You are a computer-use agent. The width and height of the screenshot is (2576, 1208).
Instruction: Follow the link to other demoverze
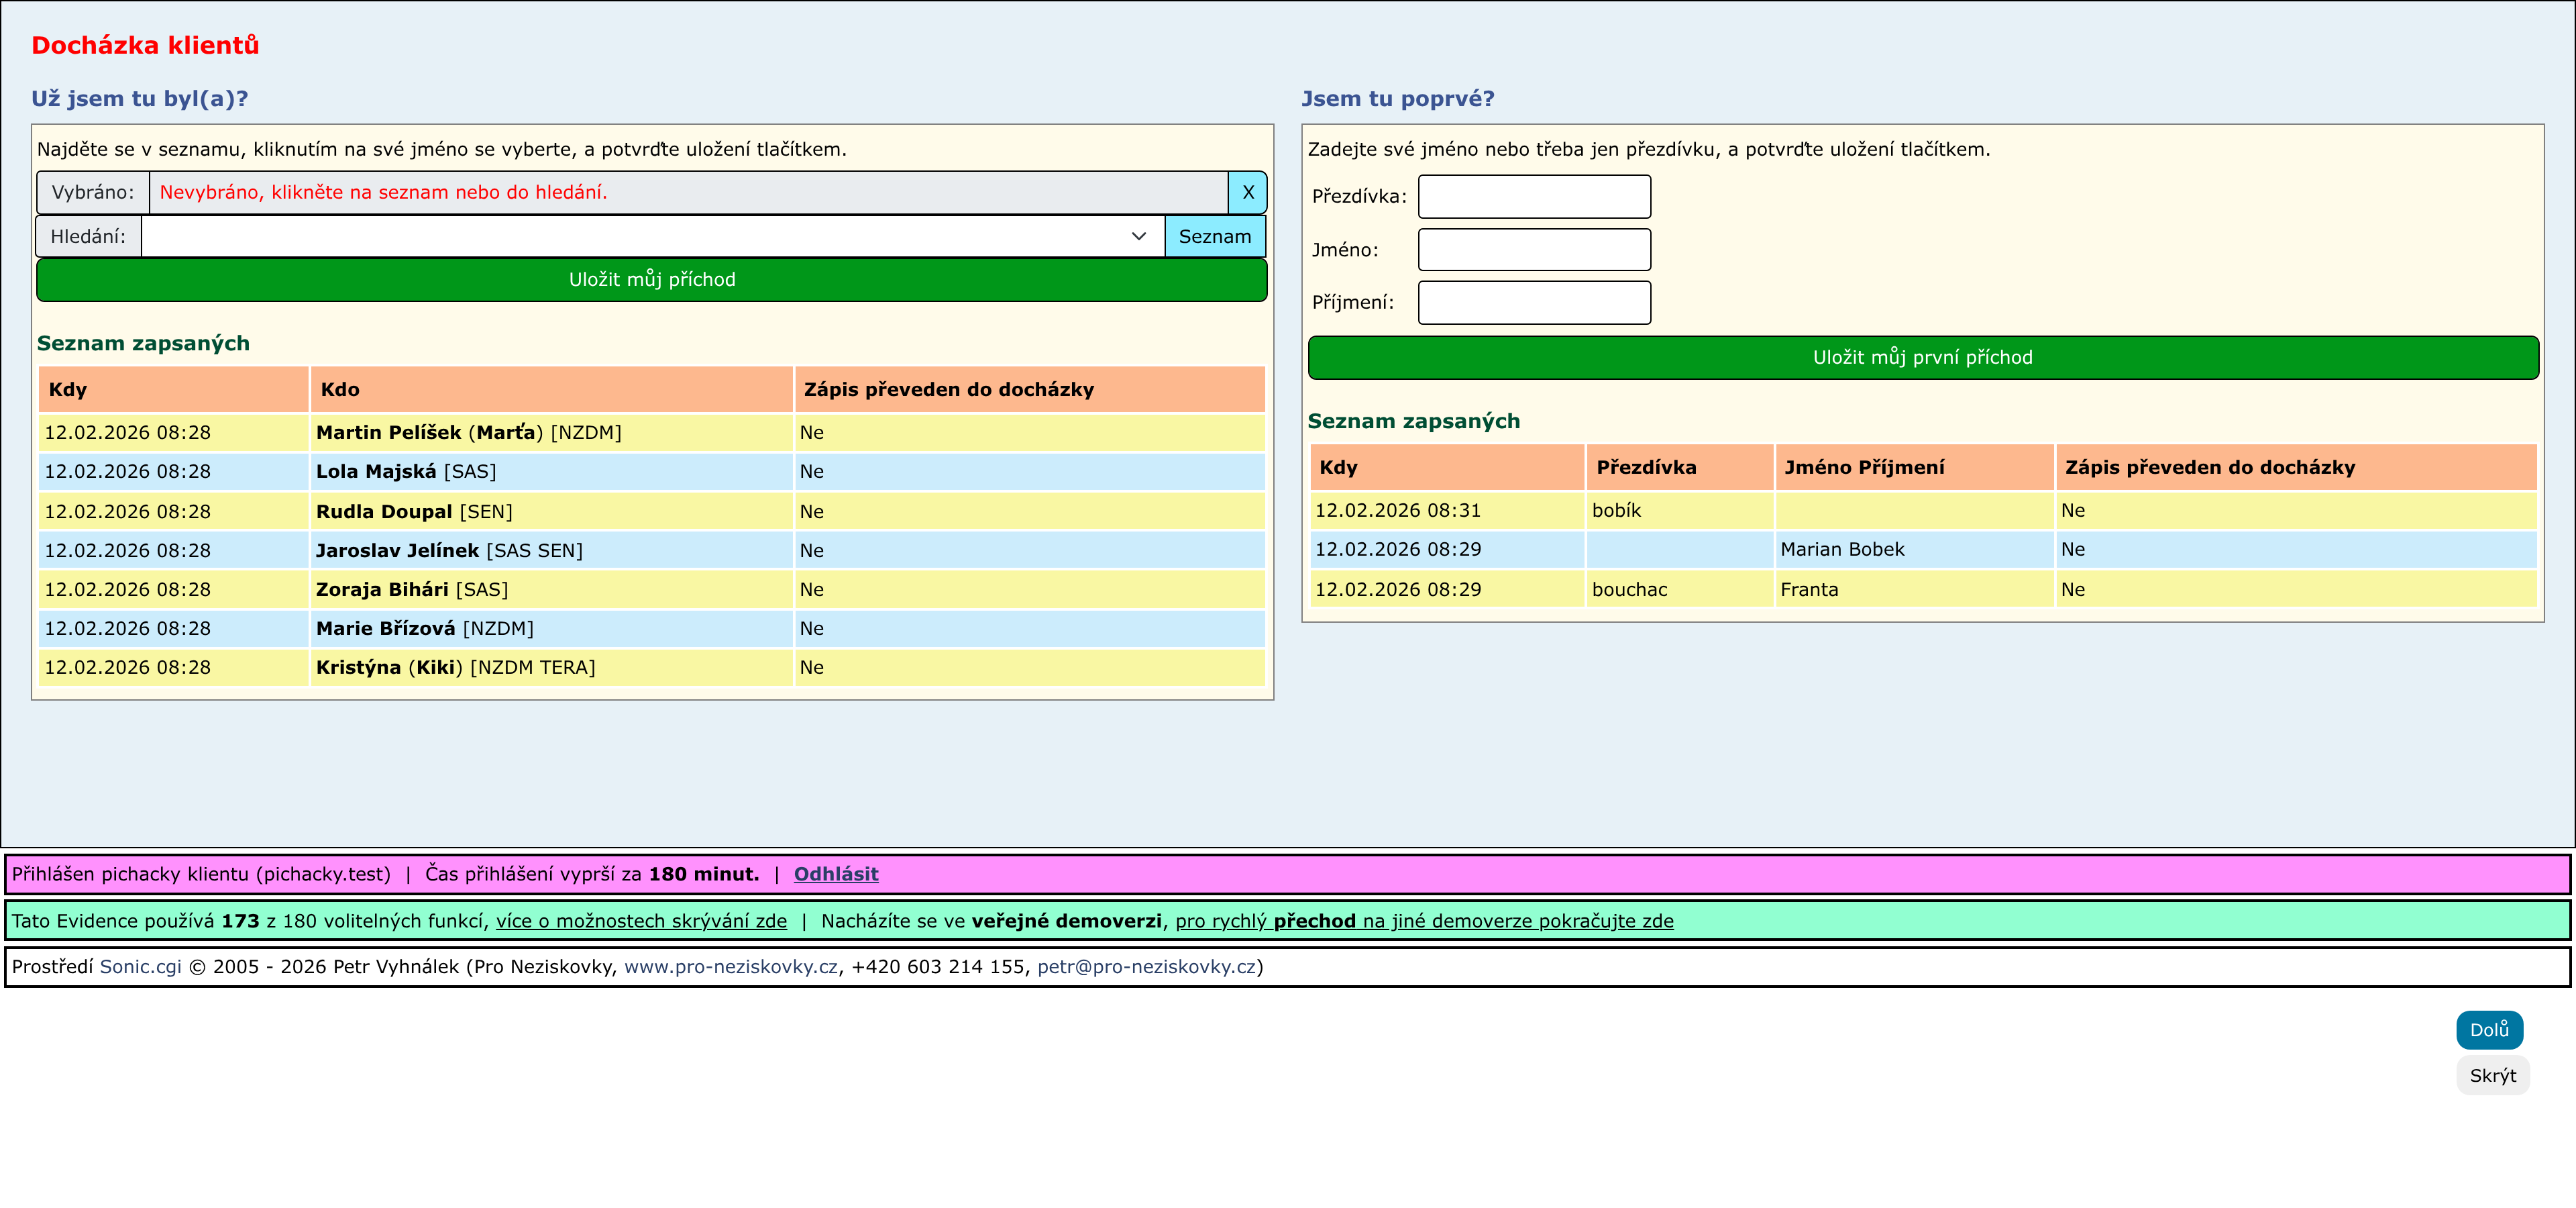(1423, 920)
